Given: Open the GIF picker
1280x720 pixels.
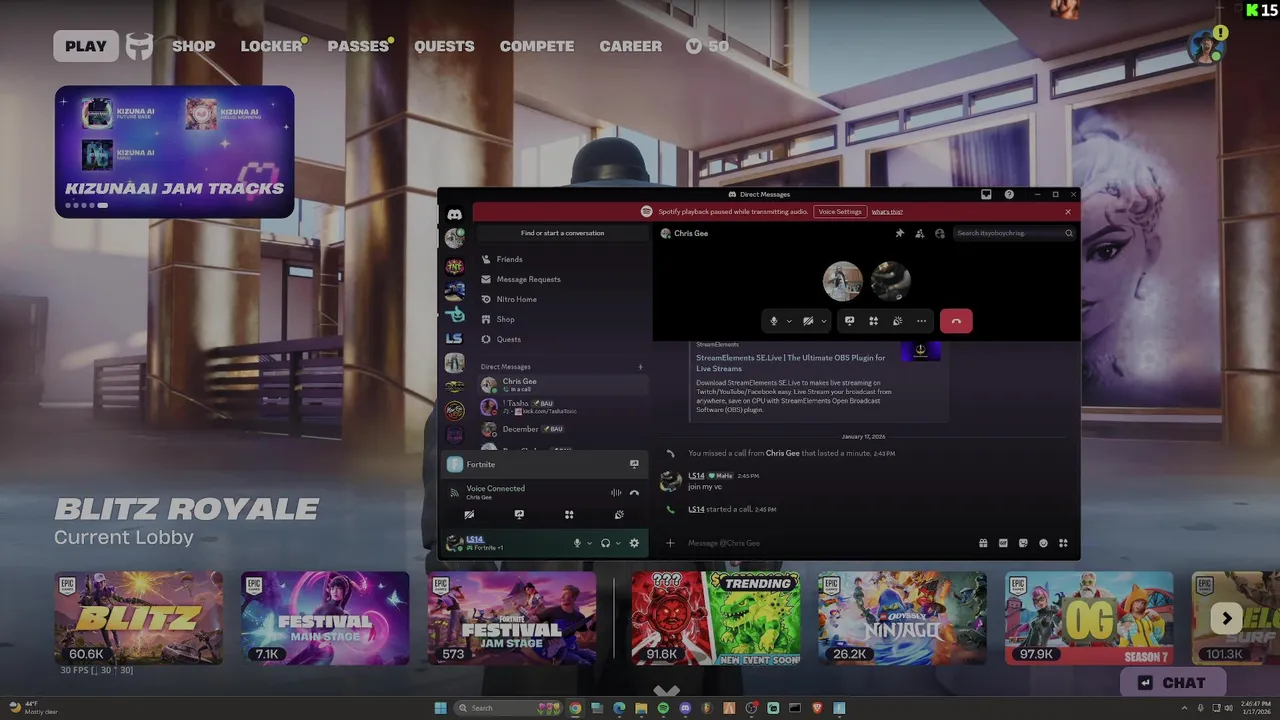Looking at the screenshot, I should [x=1003, y=543].
